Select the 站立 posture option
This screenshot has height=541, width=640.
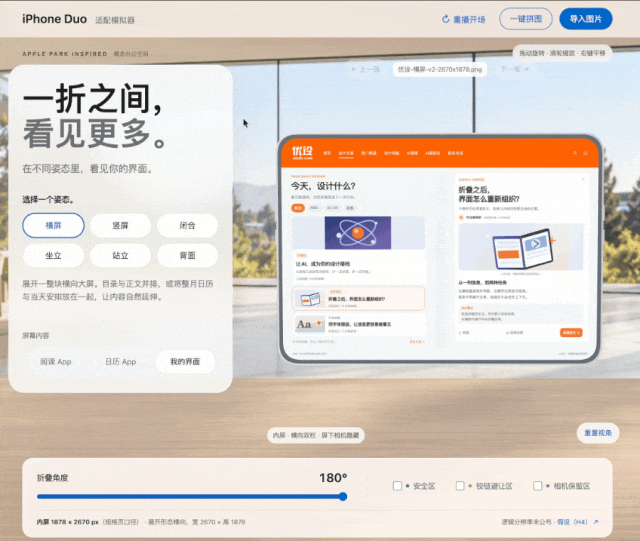click(x=120, y=256)
